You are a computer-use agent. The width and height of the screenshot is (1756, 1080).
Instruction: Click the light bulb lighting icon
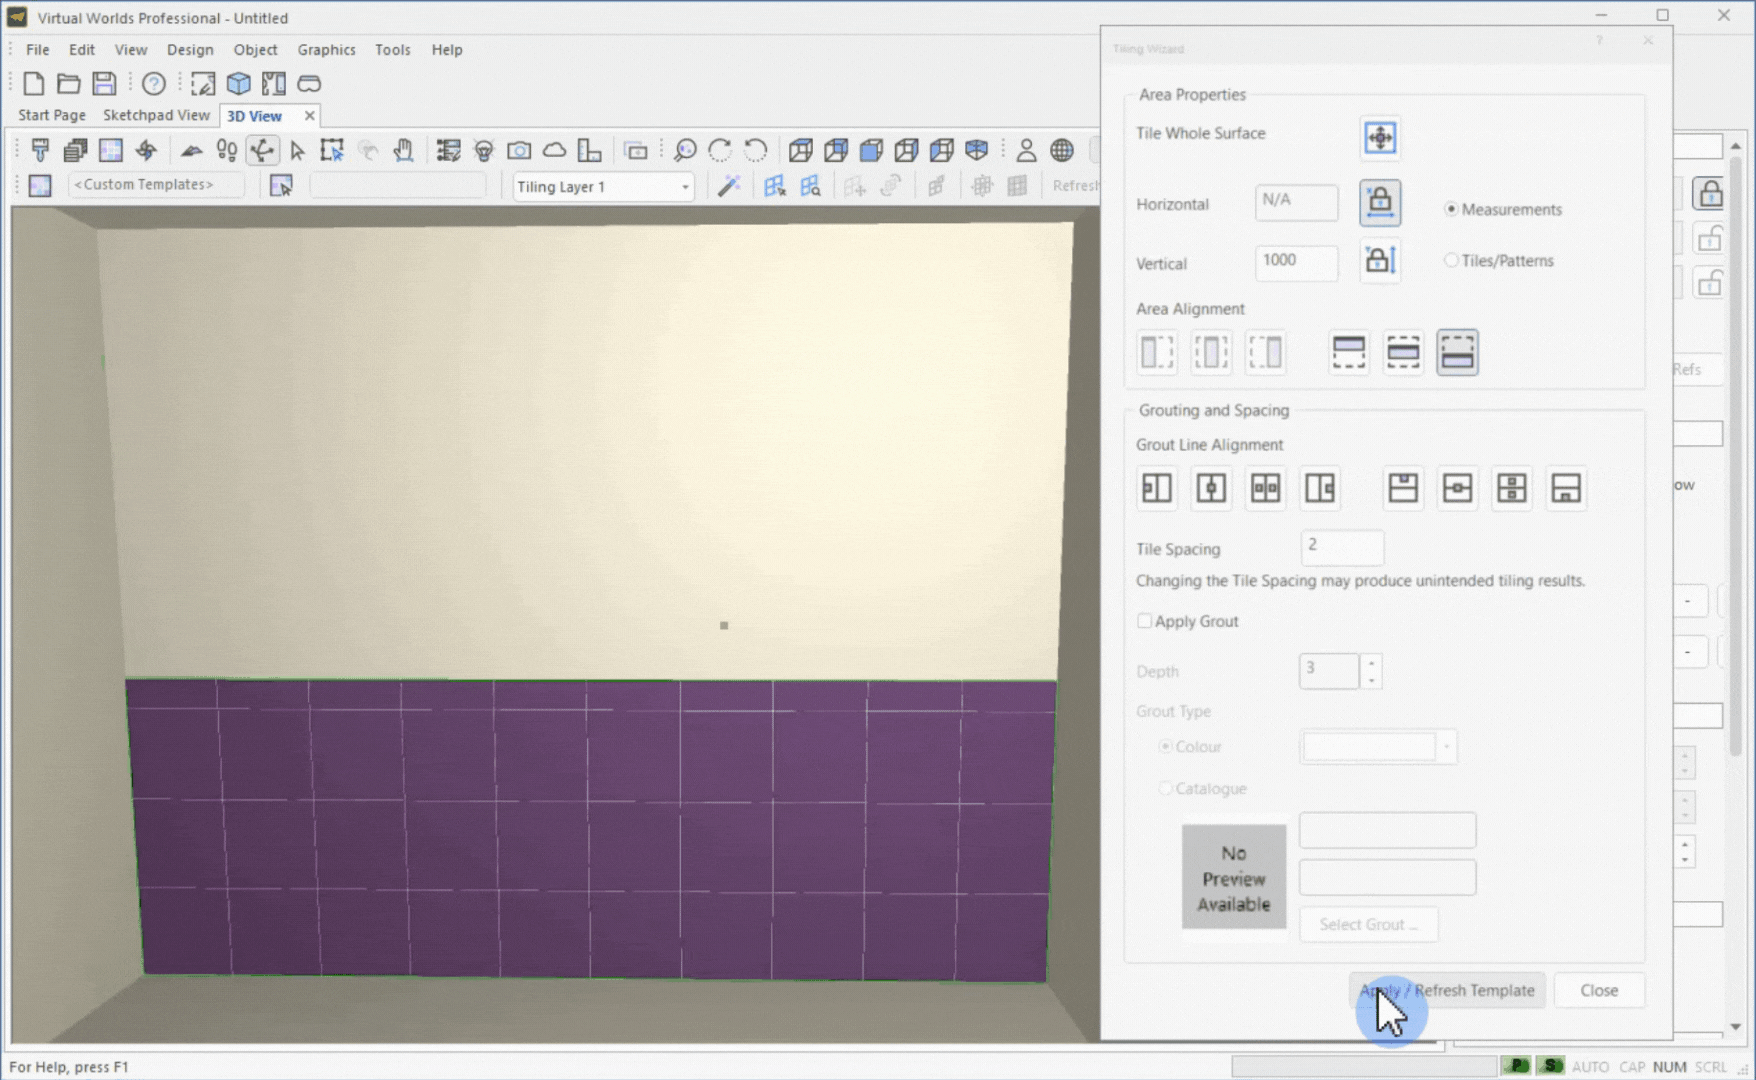[484, 150]
